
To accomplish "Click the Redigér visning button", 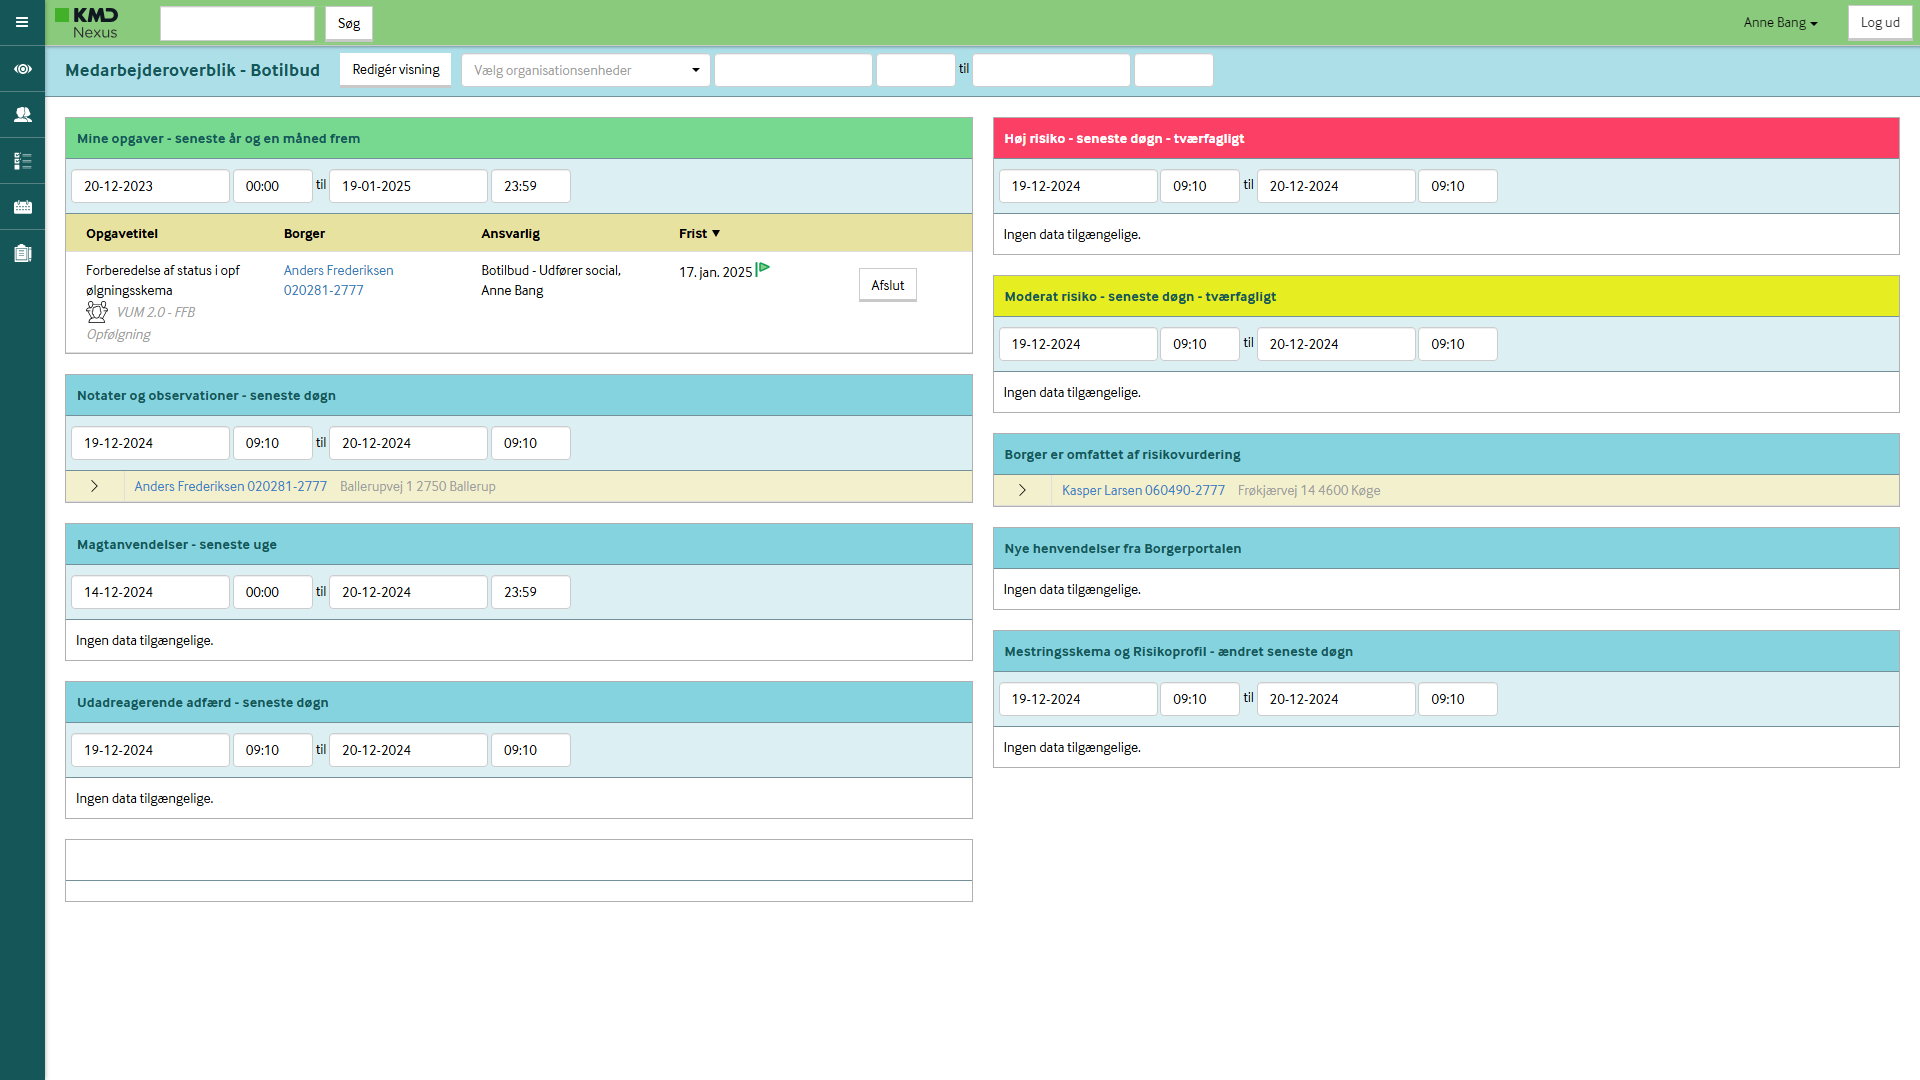I will coord(395,69).
